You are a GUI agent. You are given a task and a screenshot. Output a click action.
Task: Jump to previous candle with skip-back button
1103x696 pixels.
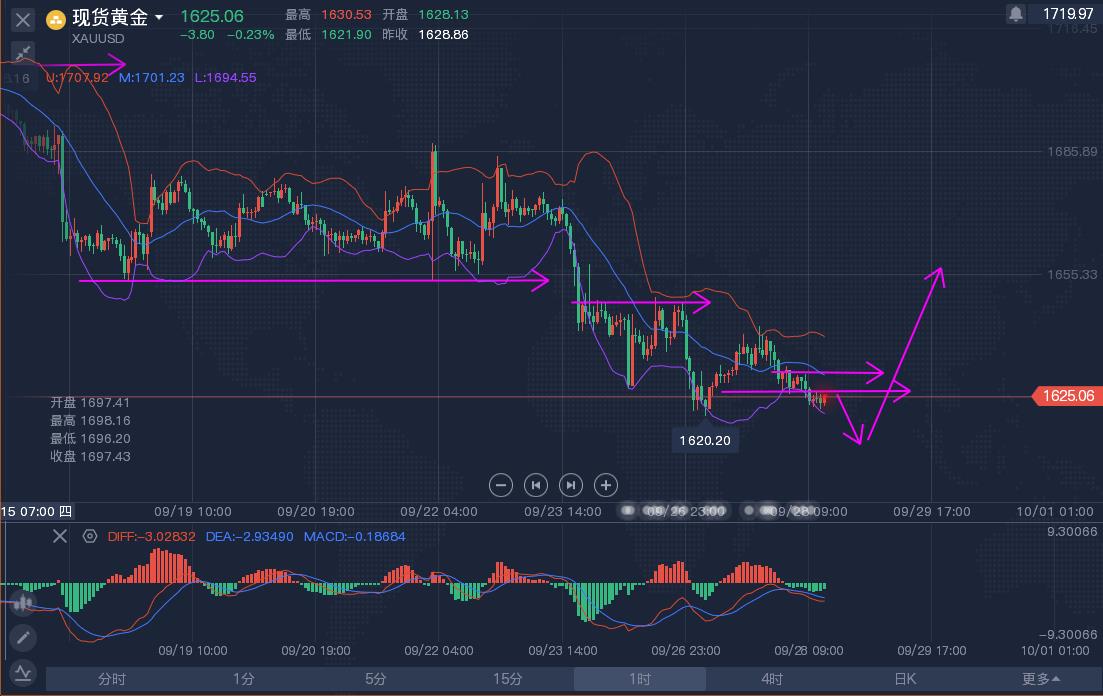coord(536,485)
